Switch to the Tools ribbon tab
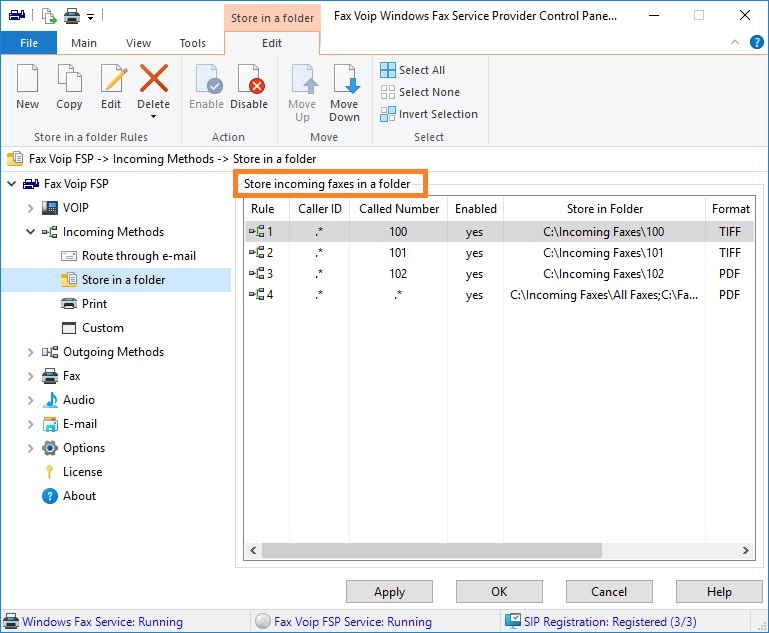 [193, 43]
